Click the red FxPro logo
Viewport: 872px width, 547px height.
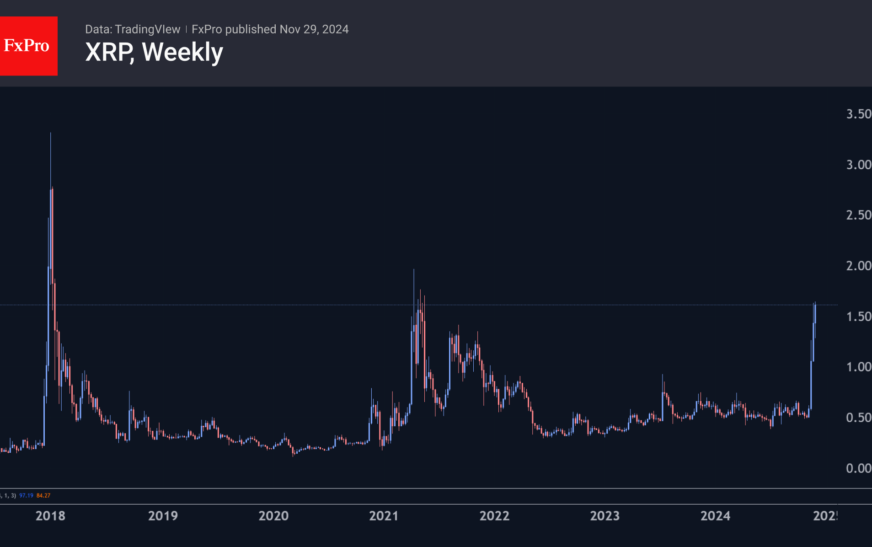(28, 46)
